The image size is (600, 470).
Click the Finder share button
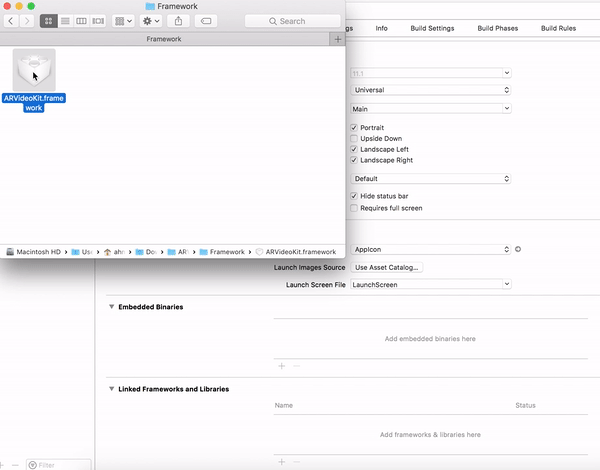(178, 21)
